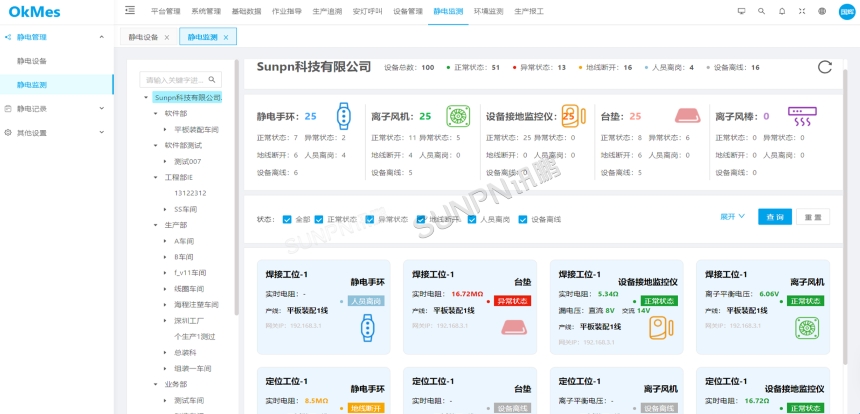
Task: Expand the 其他设置 sidebar group
Action: point(101,132)
